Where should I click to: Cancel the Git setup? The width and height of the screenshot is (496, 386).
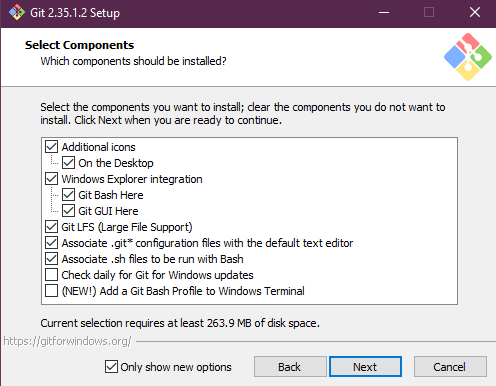click(x=450, y=367)
